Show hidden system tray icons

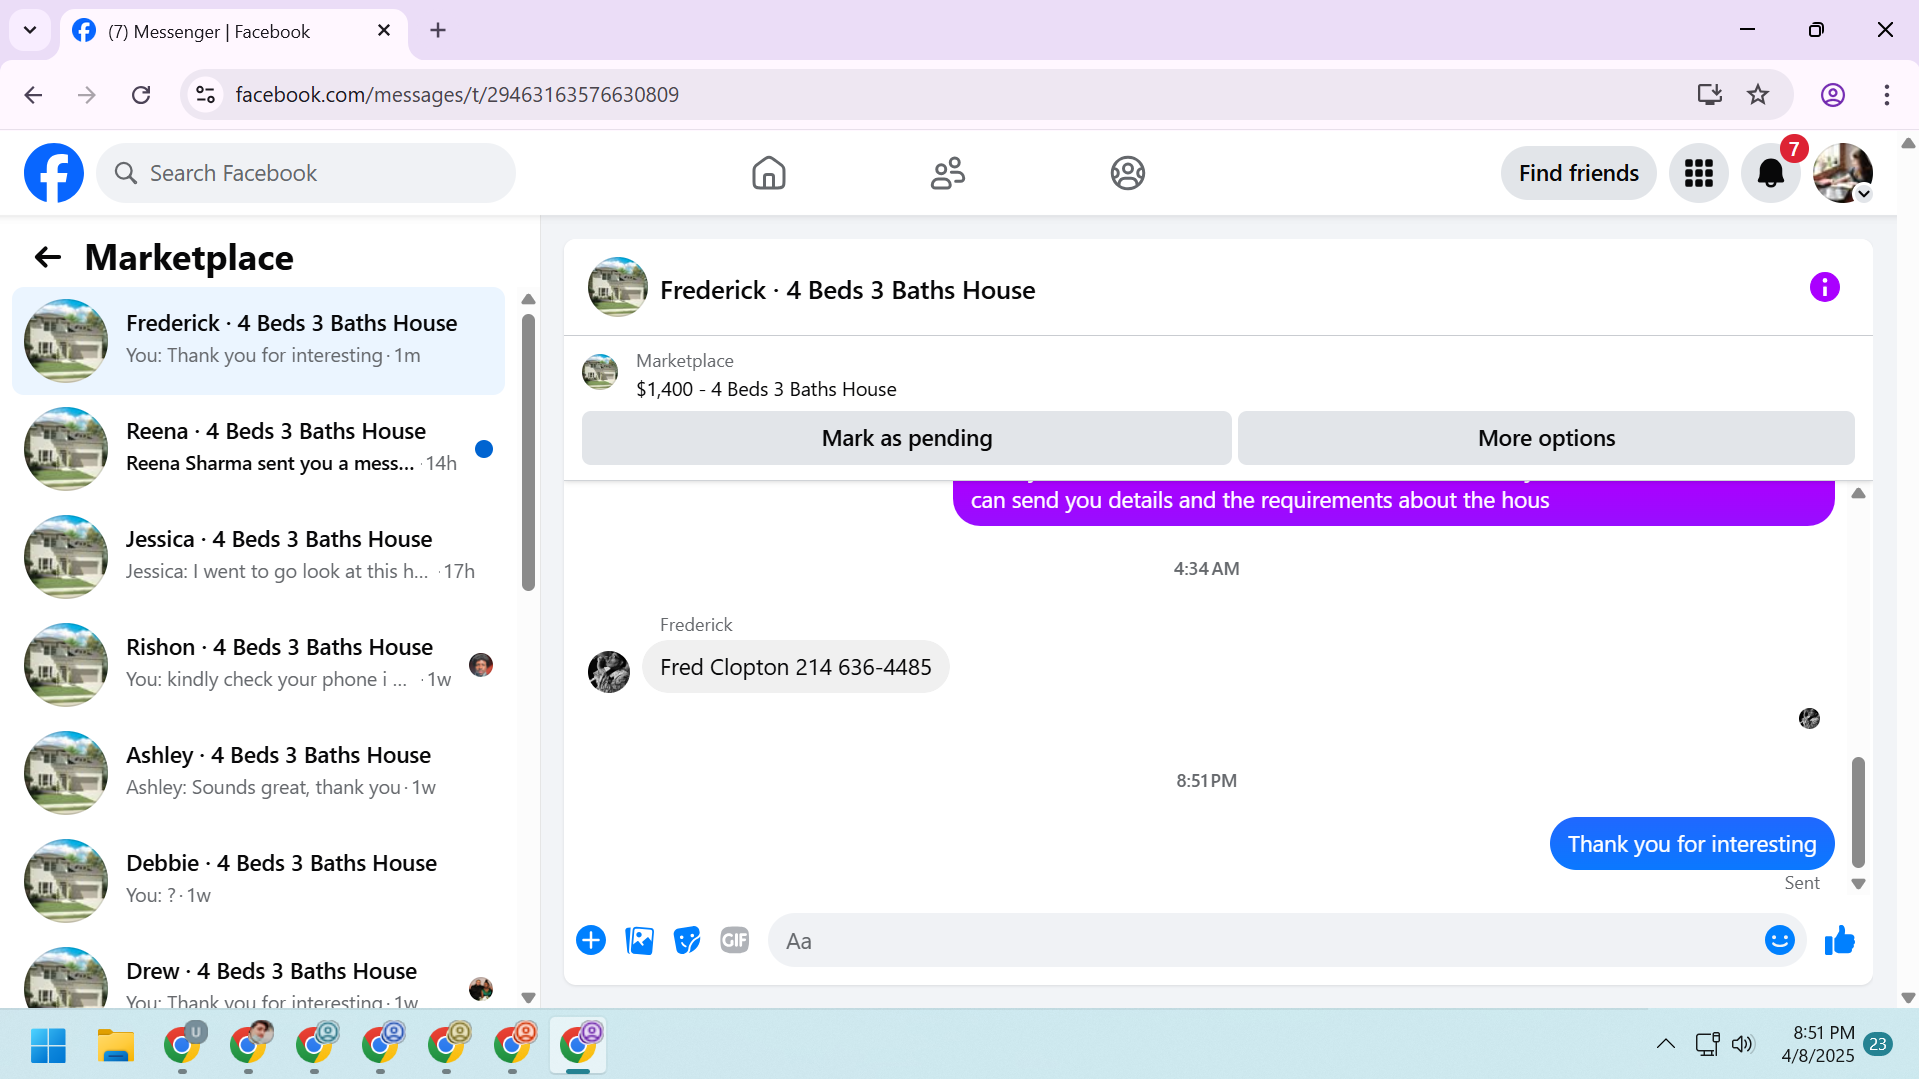coord(1665,1044)
